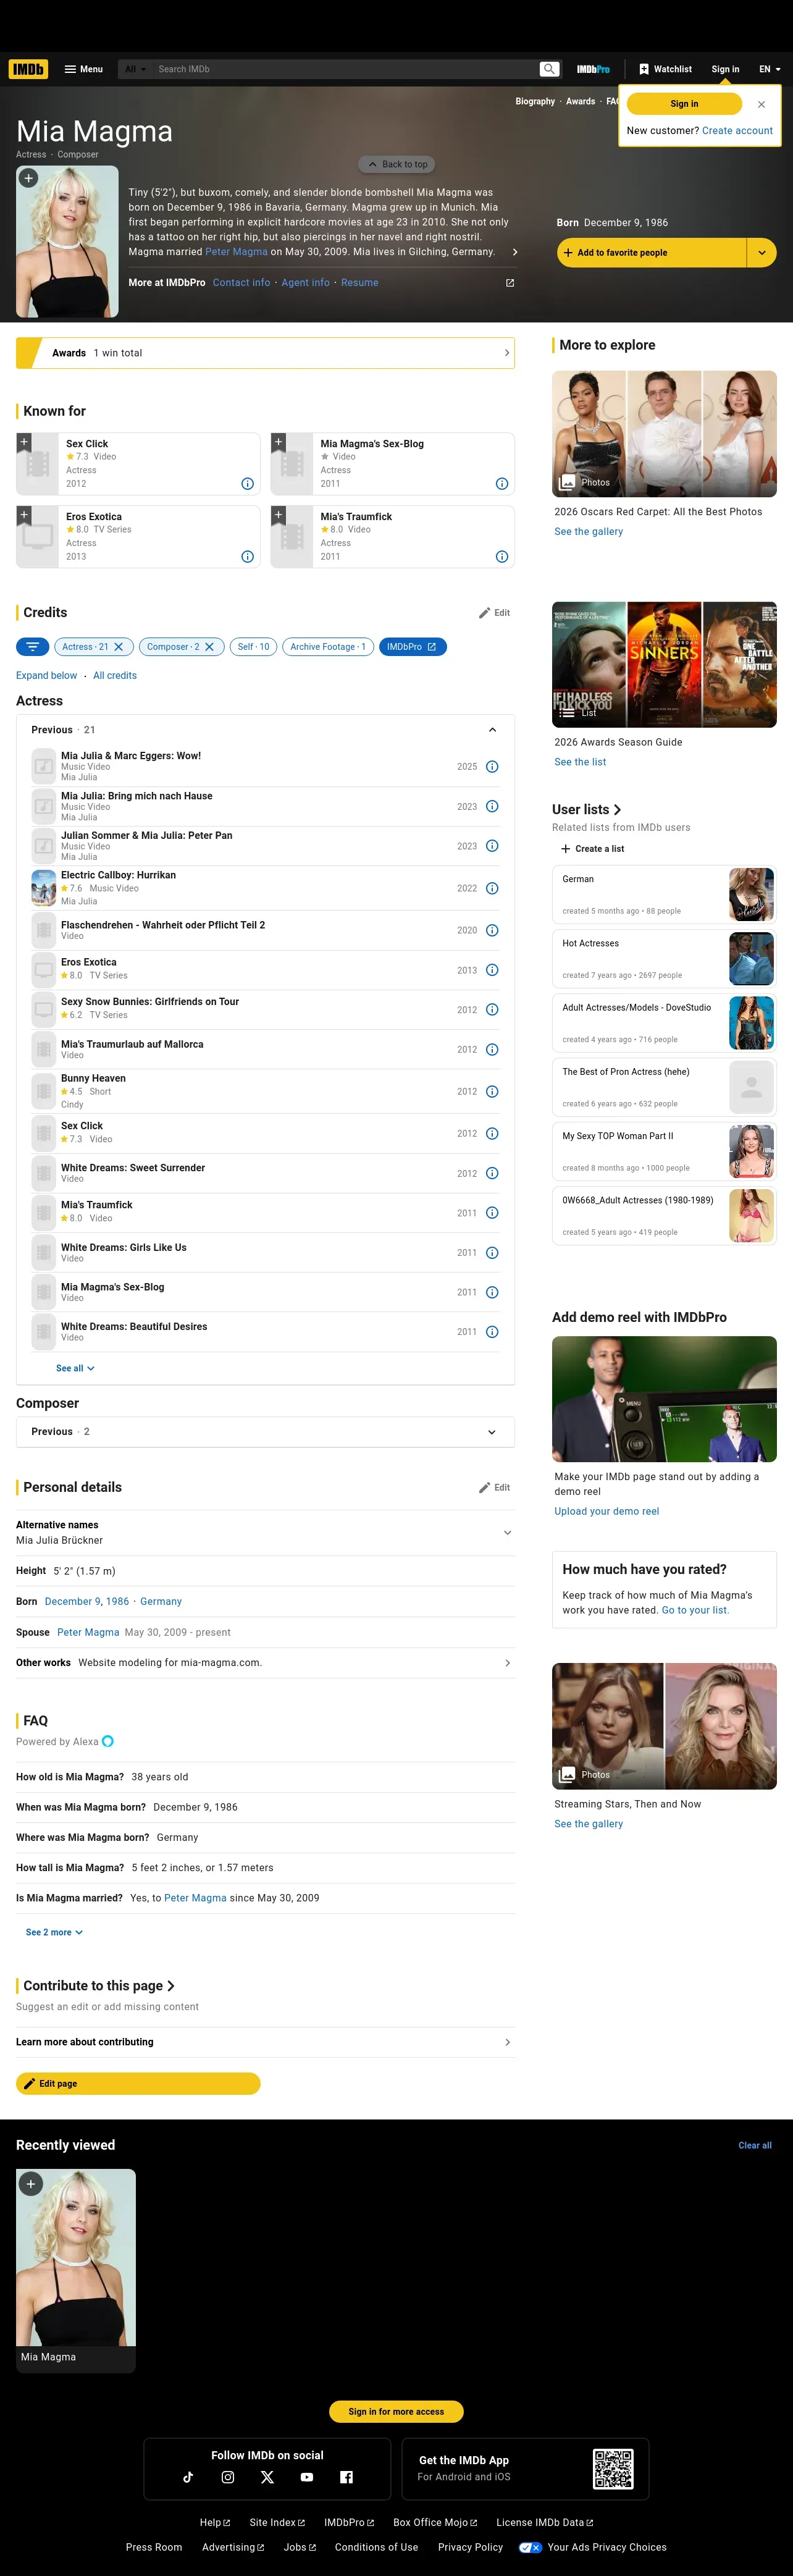
Task: Click the info icon for Mia Magma's Sex-Blog in Known for
Action: 502,484
